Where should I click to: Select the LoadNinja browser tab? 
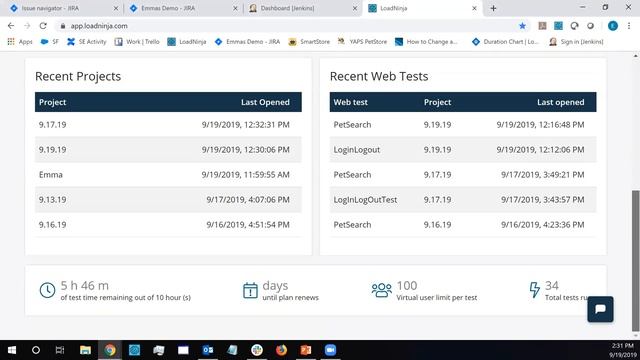point(422,8)
